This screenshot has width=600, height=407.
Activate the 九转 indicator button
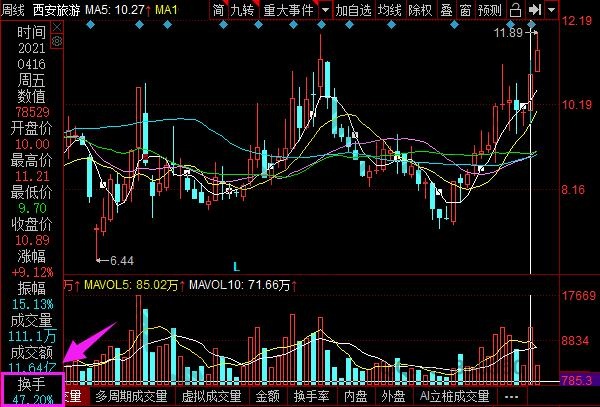pyautogui.click(x=242, y=10)
